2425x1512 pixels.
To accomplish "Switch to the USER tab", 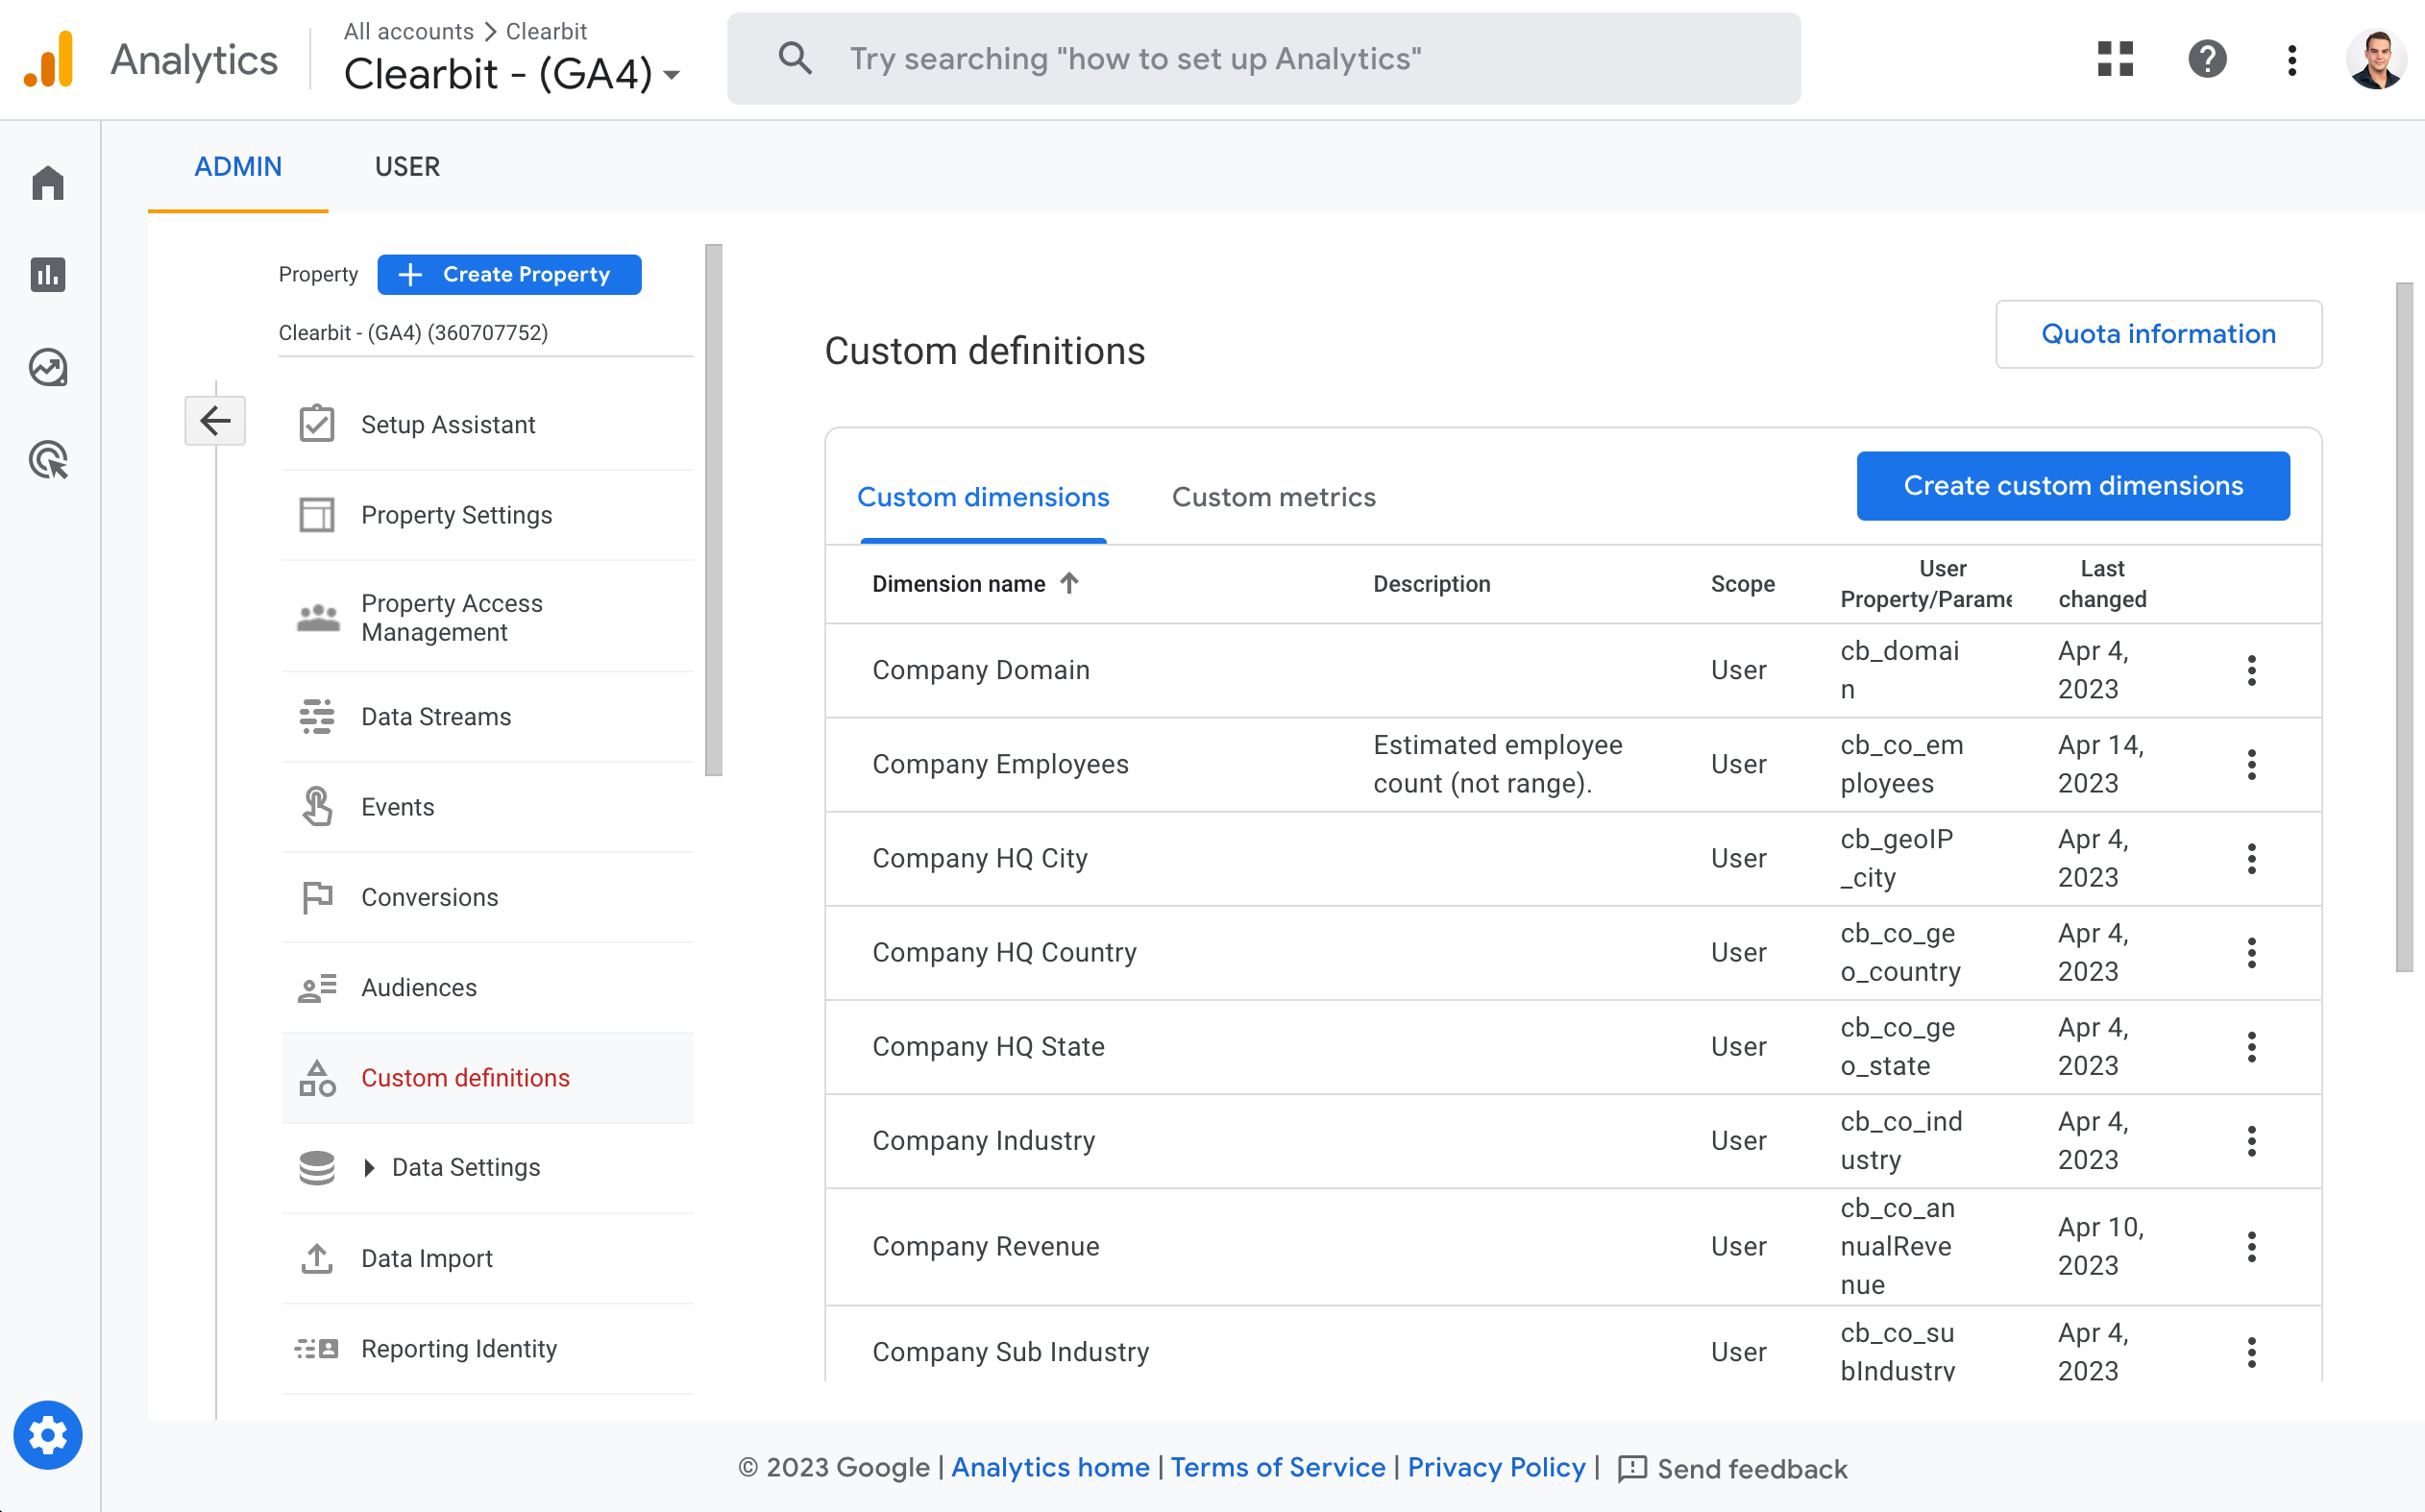I will (407, 166).
